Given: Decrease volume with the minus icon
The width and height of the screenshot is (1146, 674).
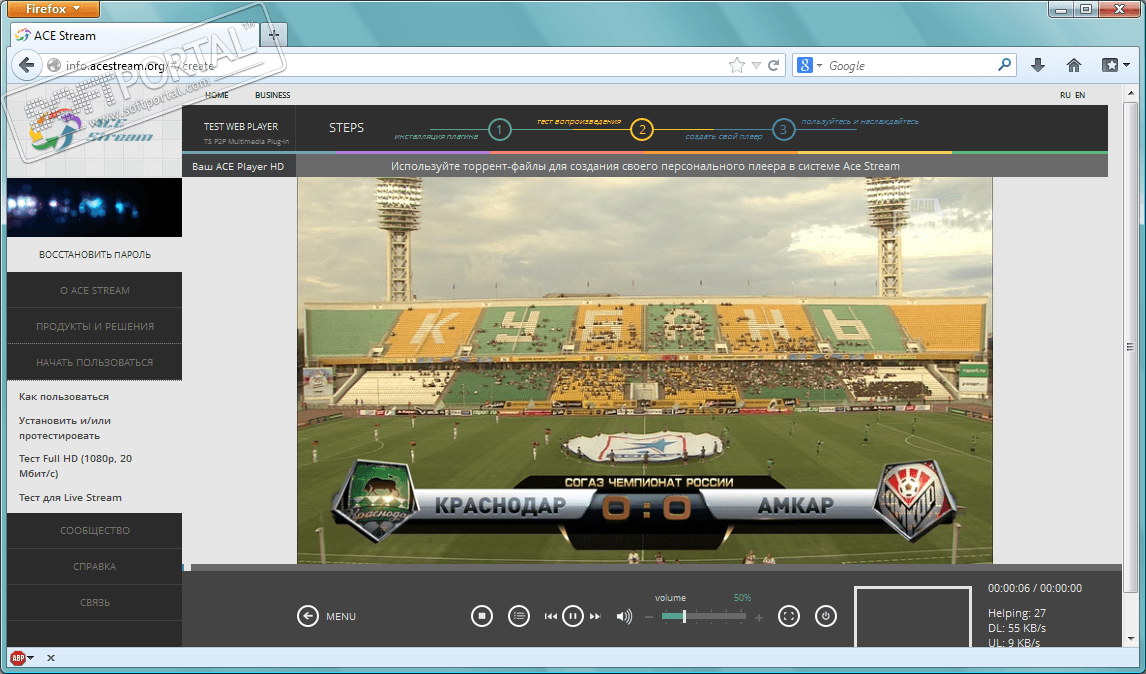Looking at the screenshot, I should [x=648, y=617].
